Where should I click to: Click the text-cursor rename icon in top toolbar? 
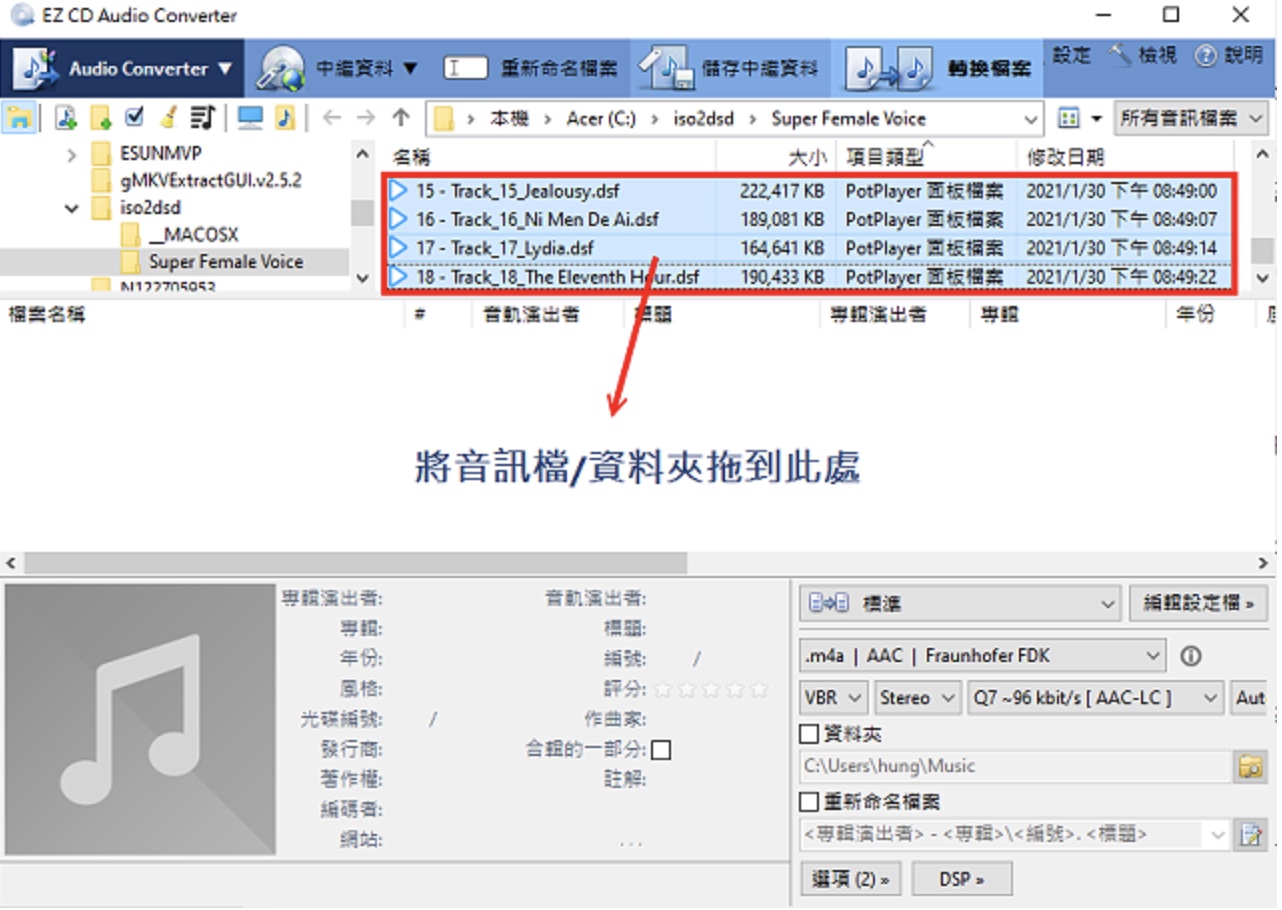[x=464, y=68]
